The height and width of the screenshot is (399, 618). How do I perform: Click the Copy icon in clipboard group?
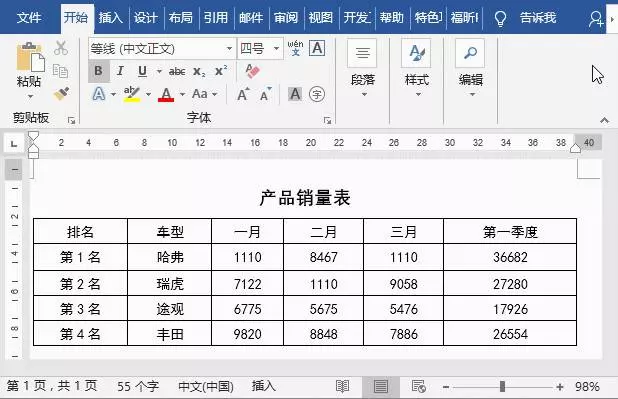click(x=60, y=71)
